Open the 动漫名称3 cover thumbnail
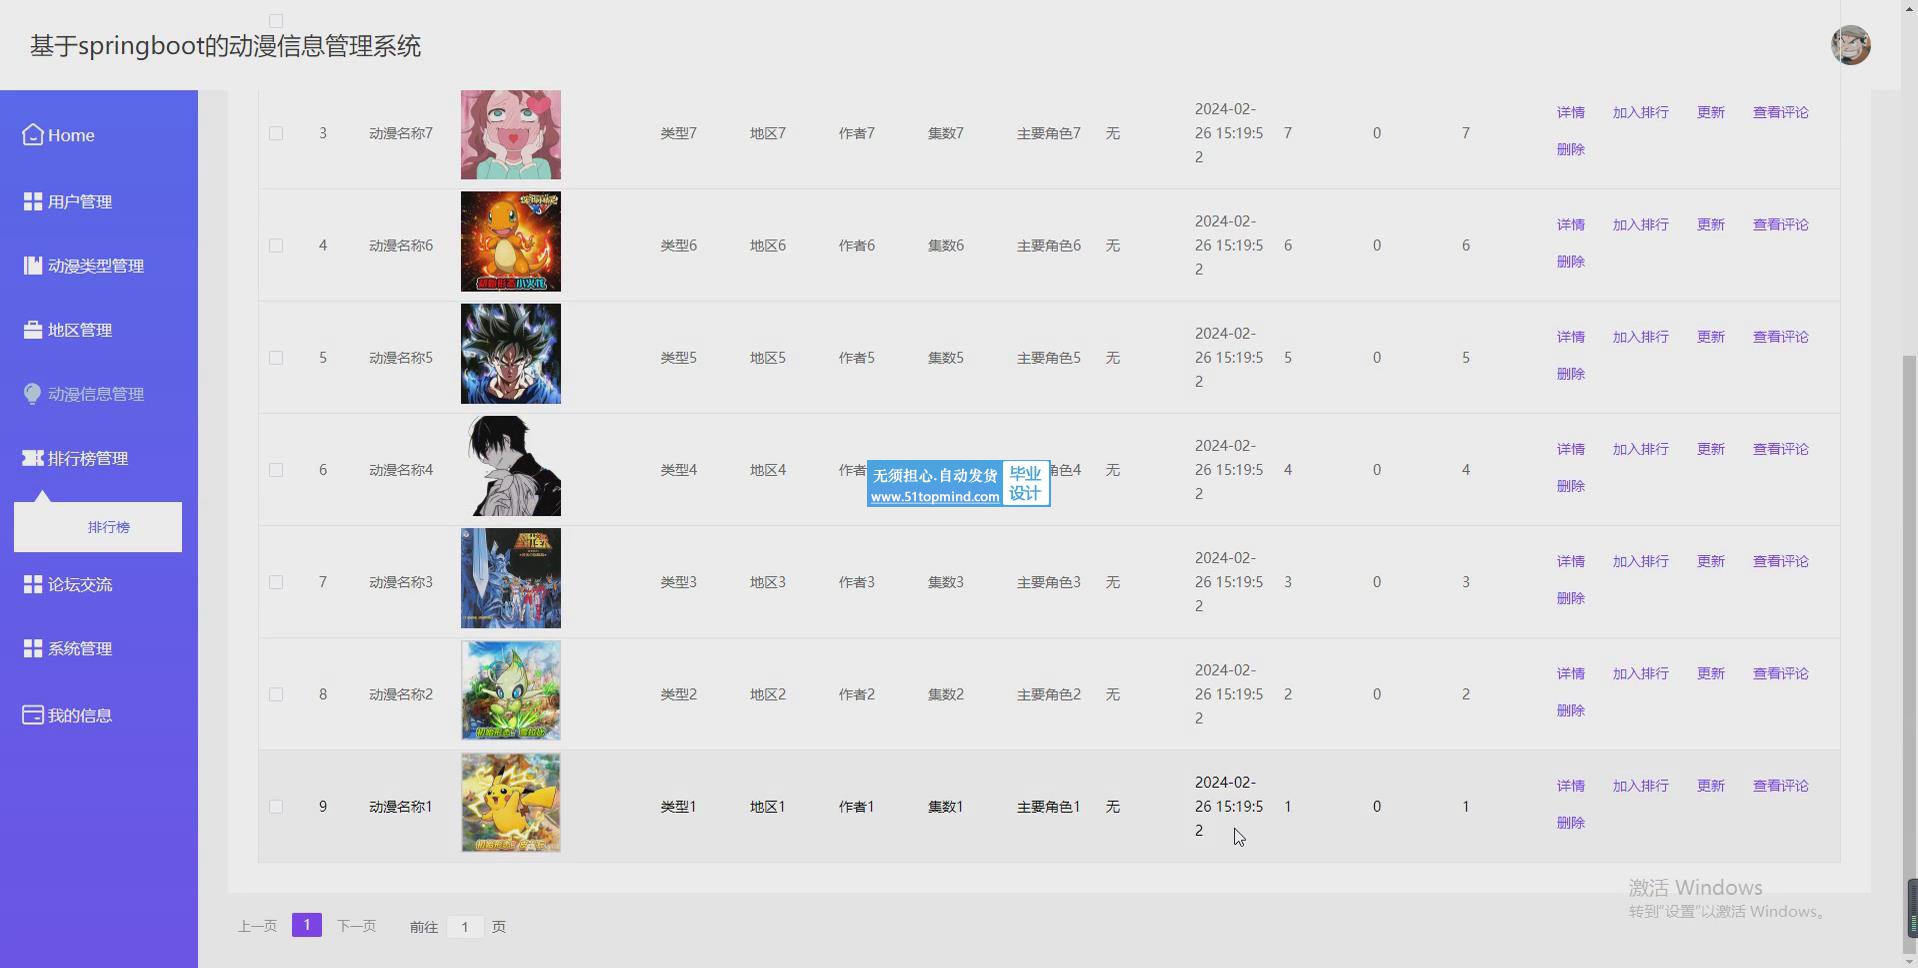The image size is (1918, 968). pos(511,578)
